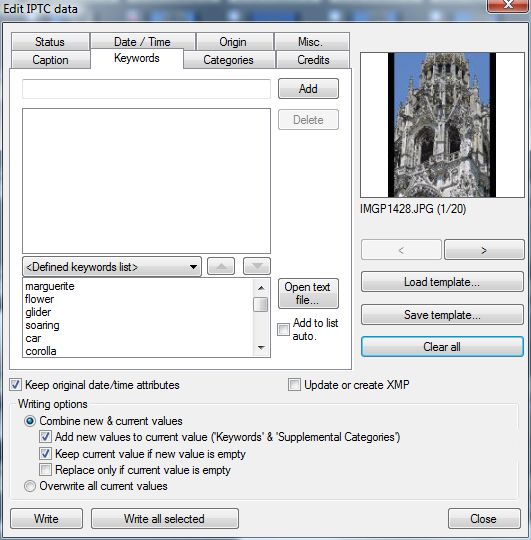Go to previous image with < button

tap(401, 250)
